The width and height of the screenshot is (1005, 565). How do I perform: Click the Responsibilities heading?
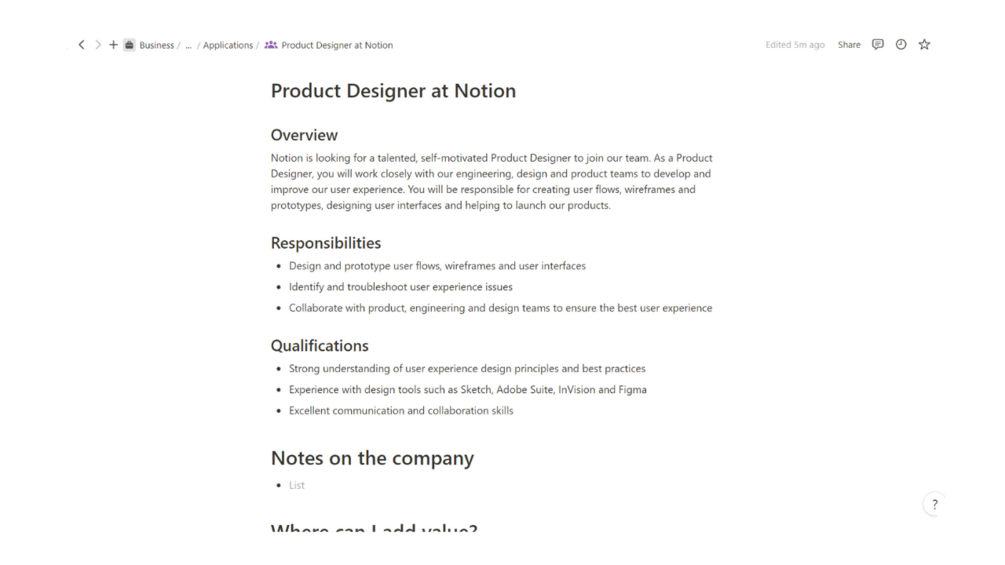pyautogui.click(x=326, y=243)
